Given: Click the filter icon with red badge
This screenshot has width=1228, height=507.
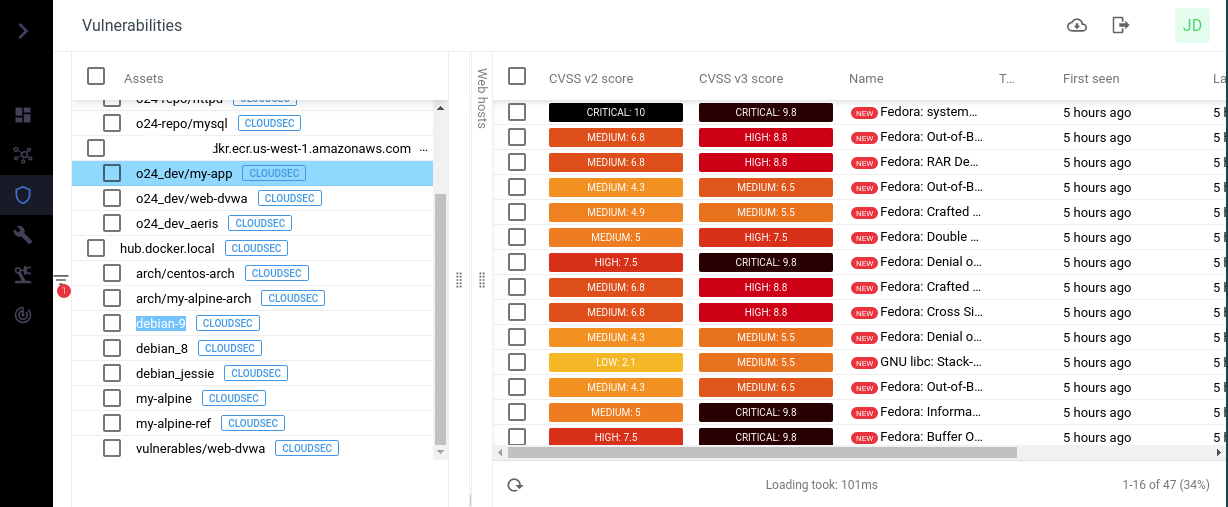Looking at the screenshot, I should [61, 281].
